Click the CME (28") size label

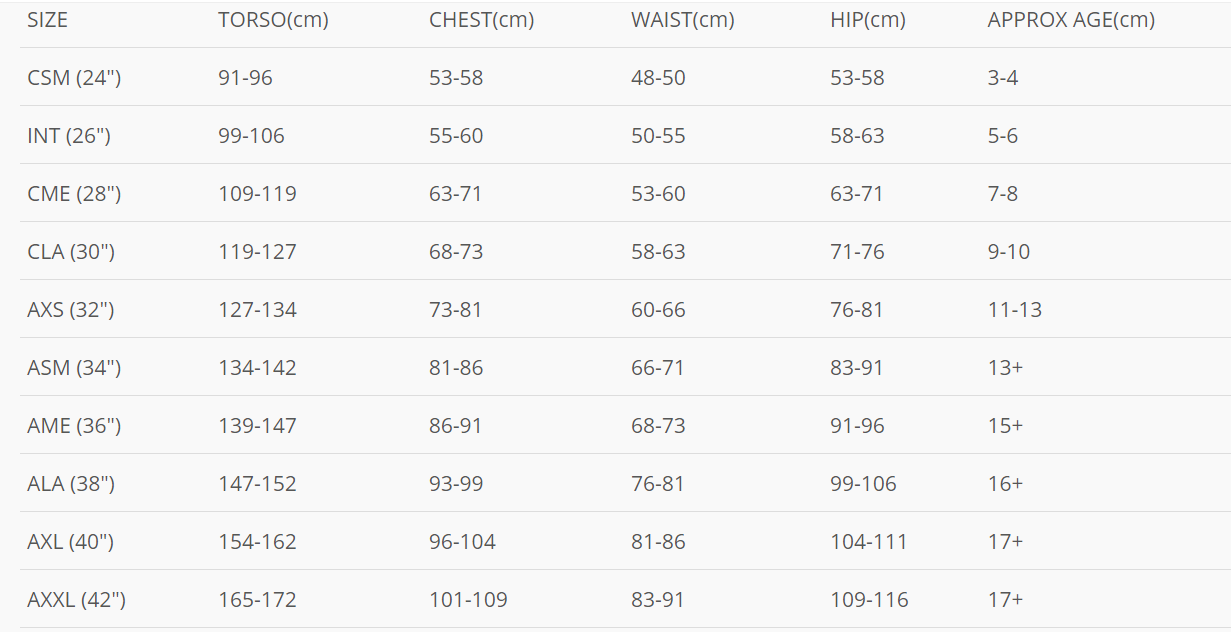pos(74,194)
